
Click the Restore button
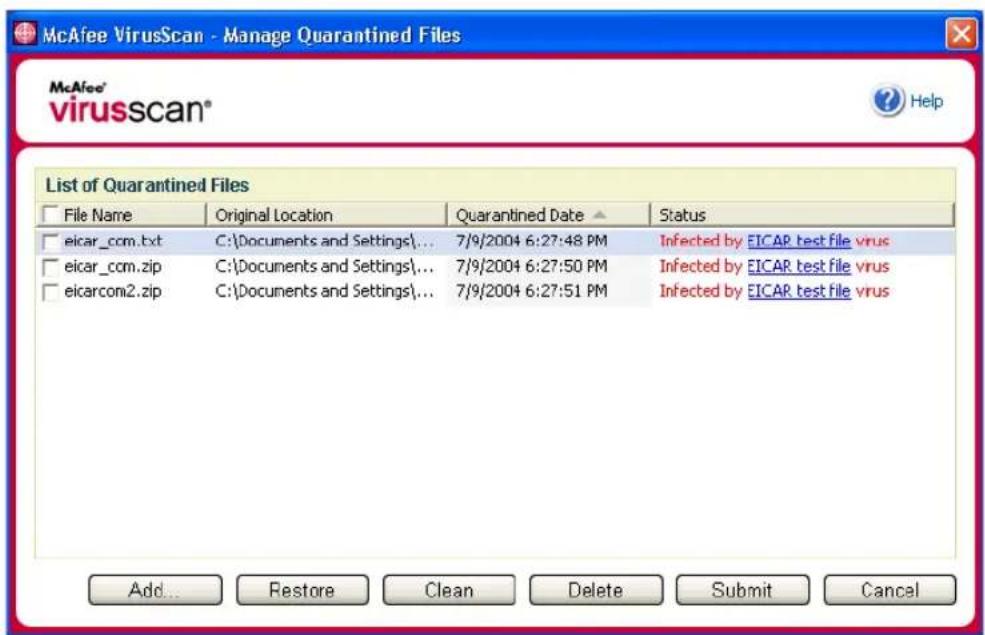tap(302, 590)
